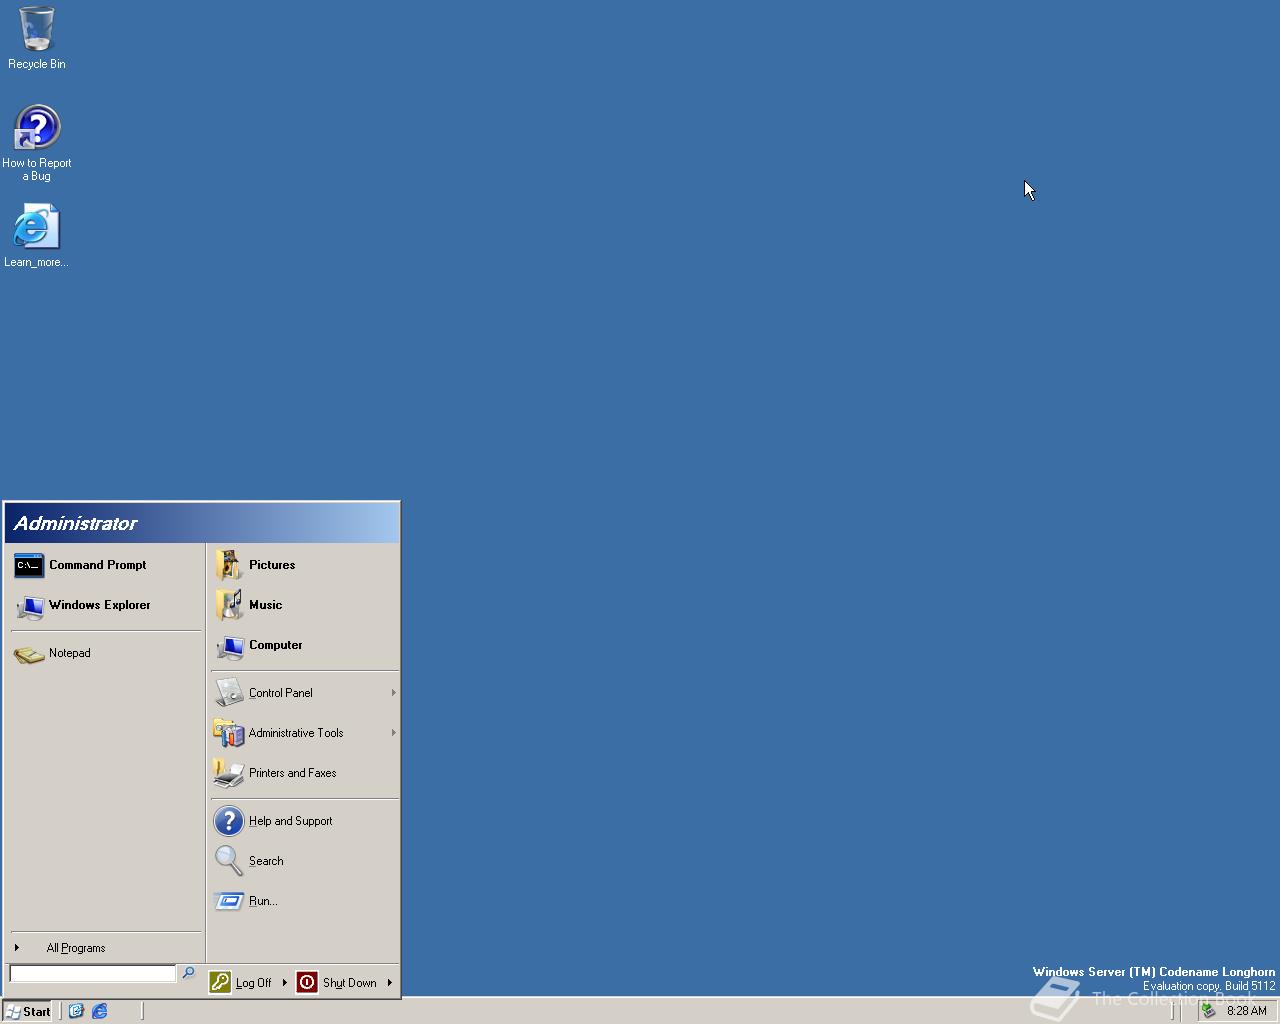Open Printers and Faxes
The width and height of the screenshot is (1280, 1024).
click(x=304, y=773)
